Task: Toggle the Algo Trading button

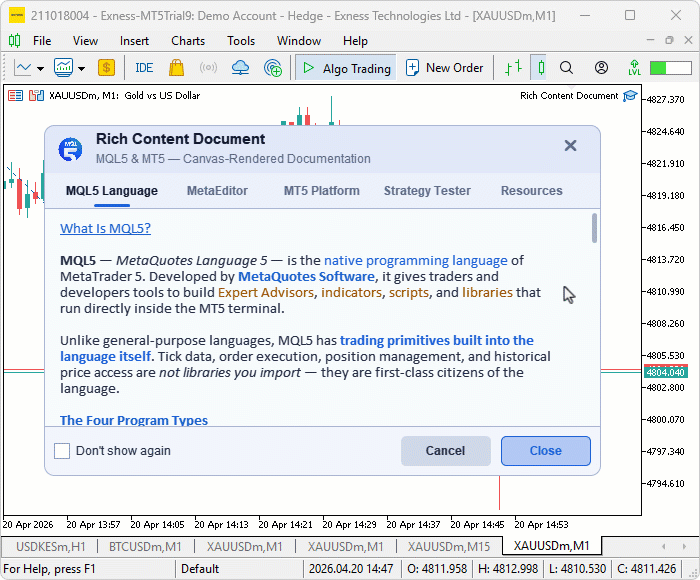Action: [x=346, y=68]
